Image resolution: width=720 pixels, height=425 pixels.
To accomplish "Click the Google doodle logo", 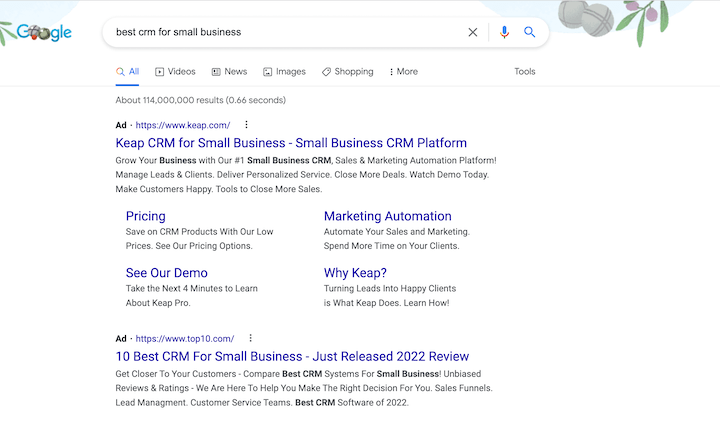I will click(x=44, y=32).
